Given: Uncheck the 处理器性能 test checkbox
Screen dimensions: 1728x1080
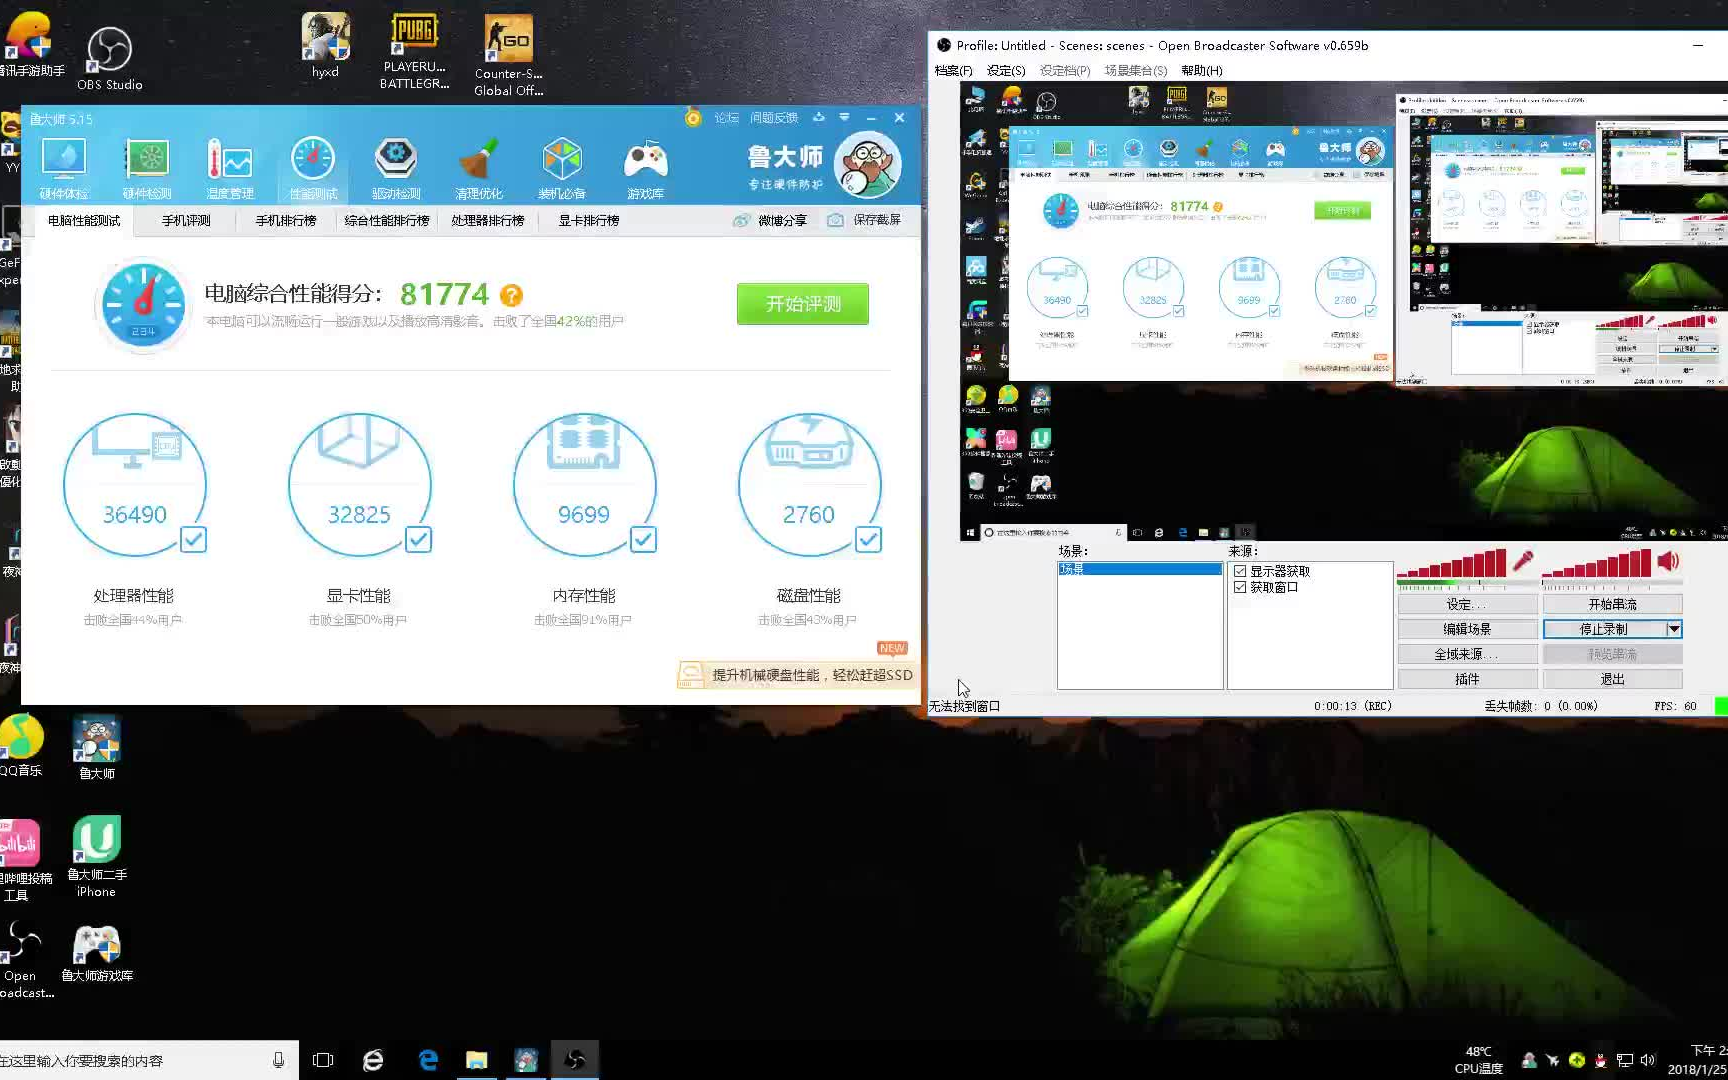Looking at the screenshot, I should tap(193, 540).
